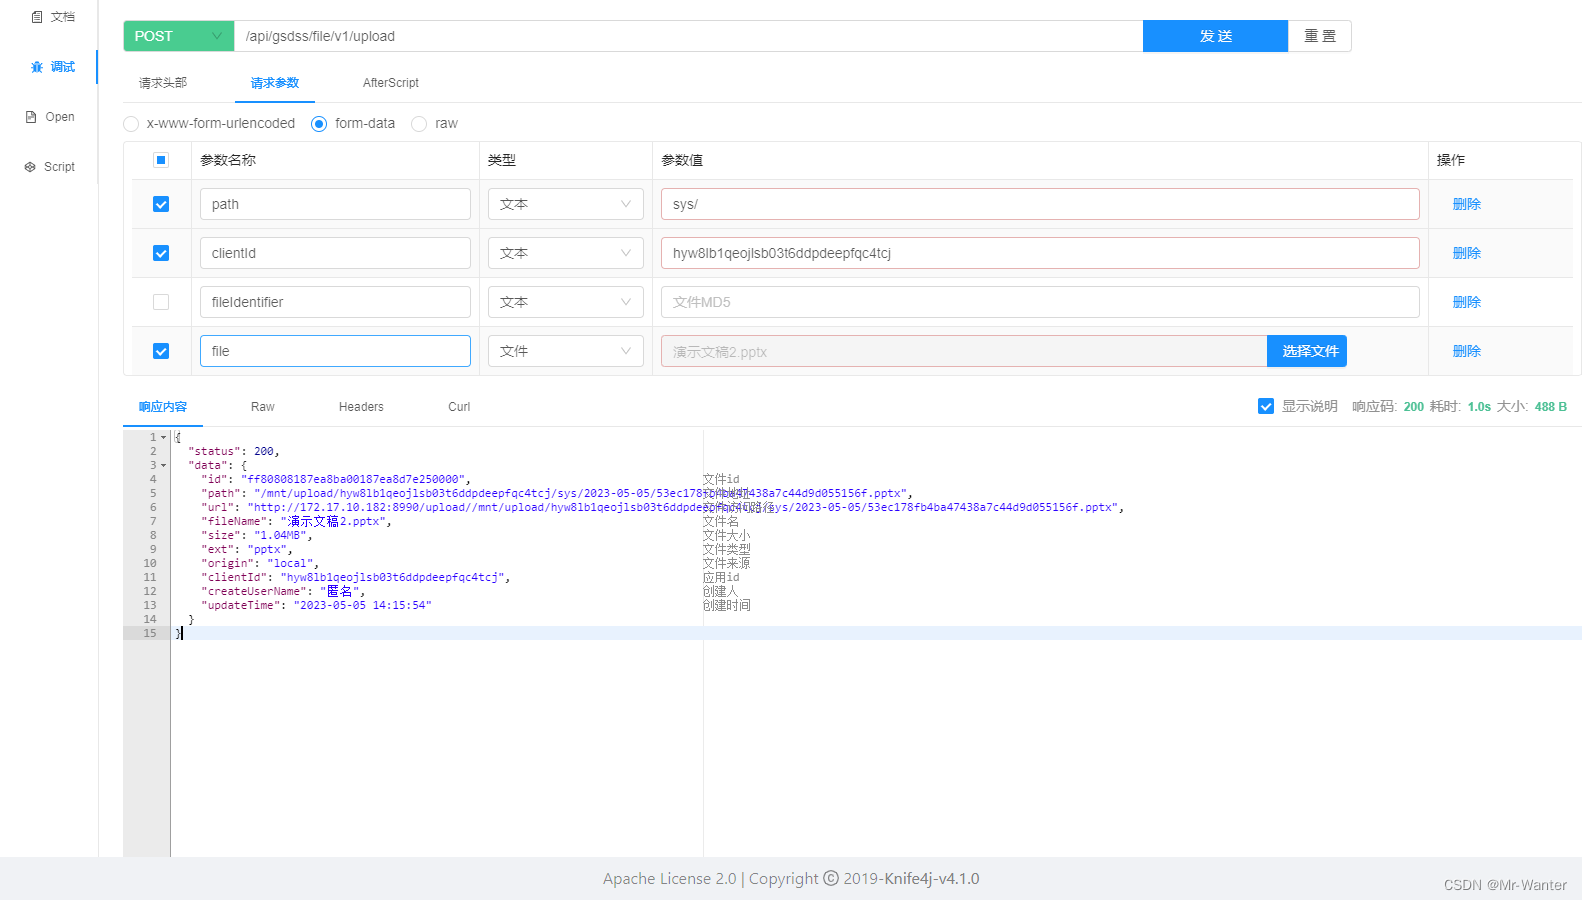Toggle the 显示说明 checkbox
Image resolution: width=1582 pixels, height=900 pixels.
pyautogui.click(x=1266, y=406)
